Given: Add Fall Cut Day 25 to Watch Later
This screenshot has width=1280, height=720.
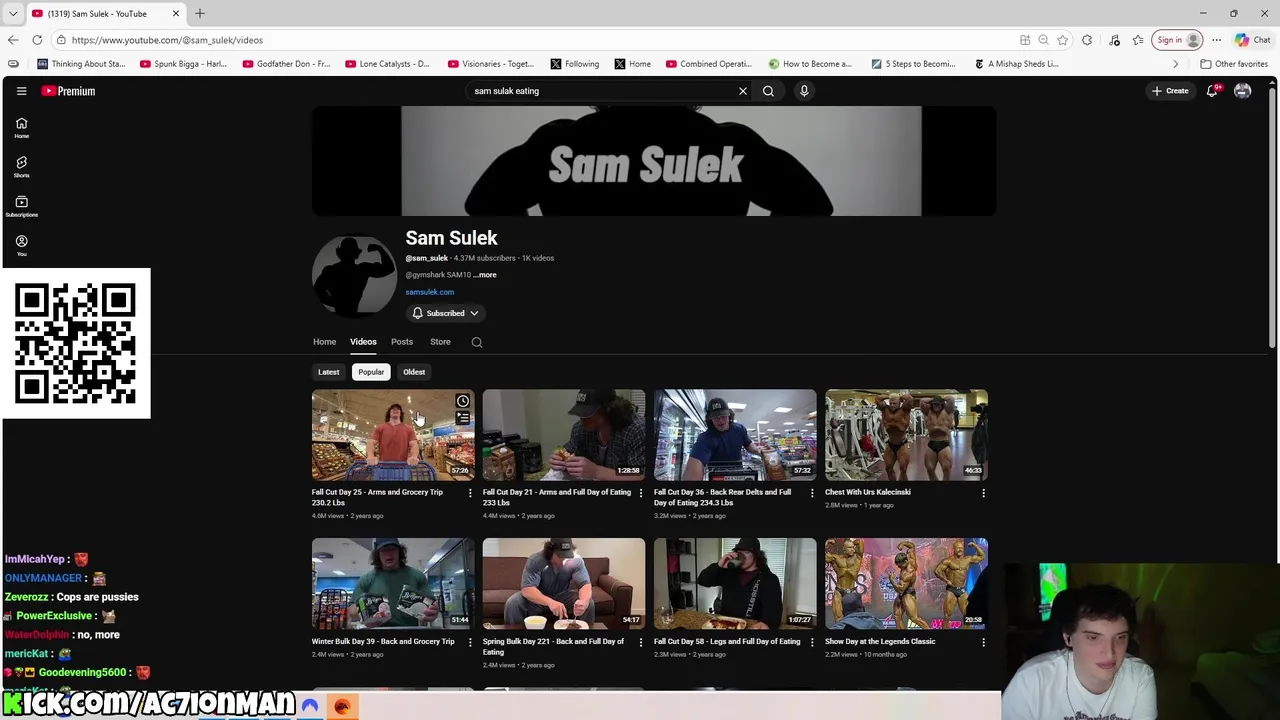Looking at the screenshot, I should click(463, 401).
